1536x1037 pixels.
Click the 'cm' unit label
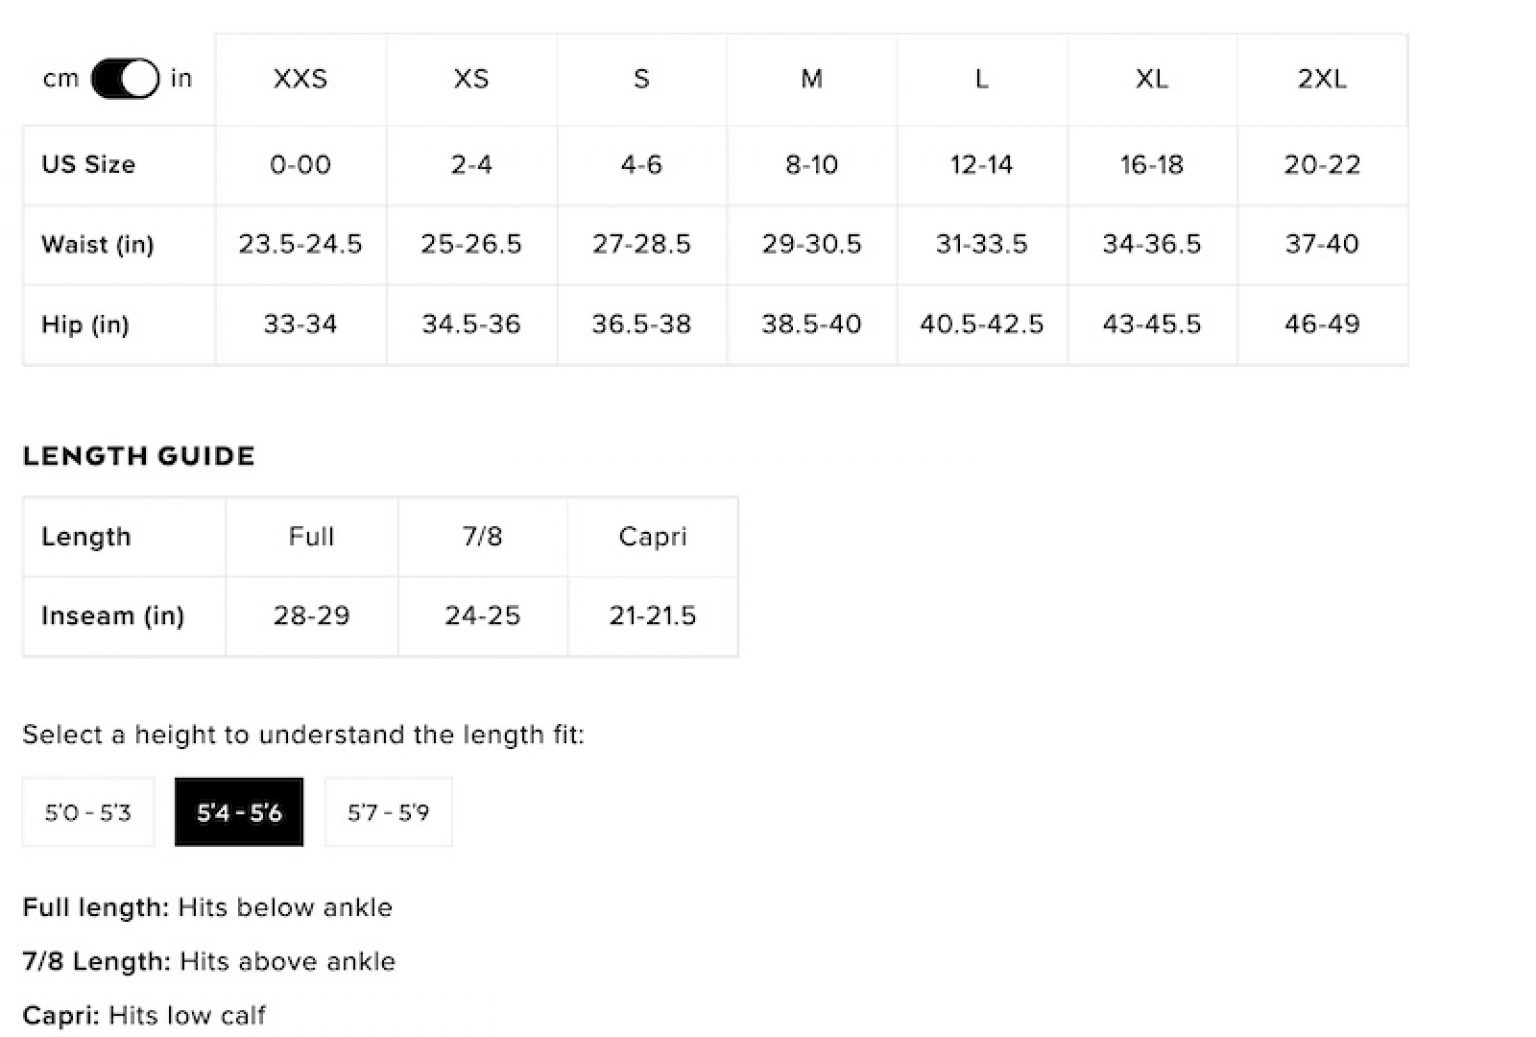(x=60, y=79)
